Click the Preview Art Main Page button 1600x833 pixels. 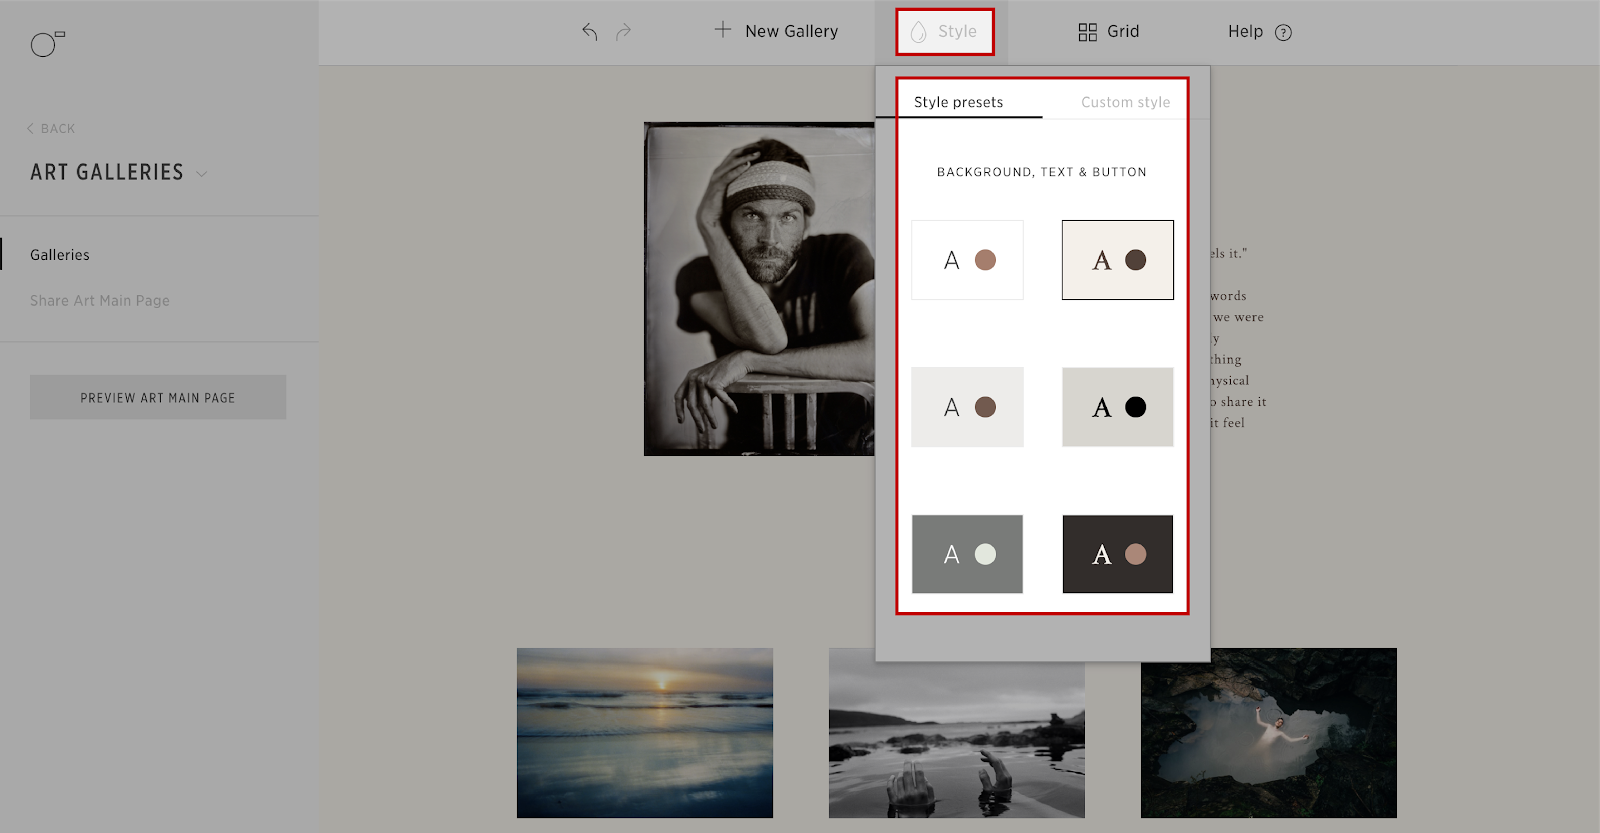coord(158,397)
